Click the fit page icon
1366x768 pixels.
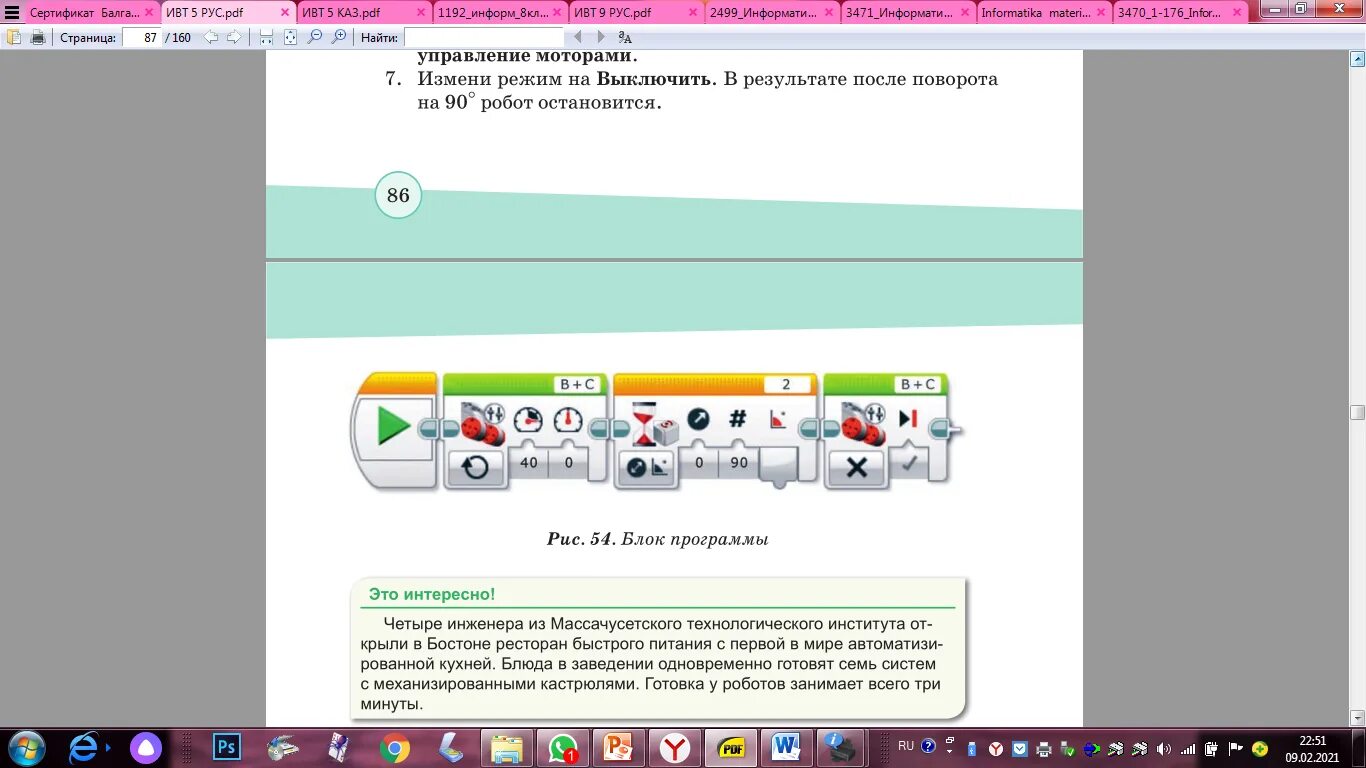tap(290, 37)
